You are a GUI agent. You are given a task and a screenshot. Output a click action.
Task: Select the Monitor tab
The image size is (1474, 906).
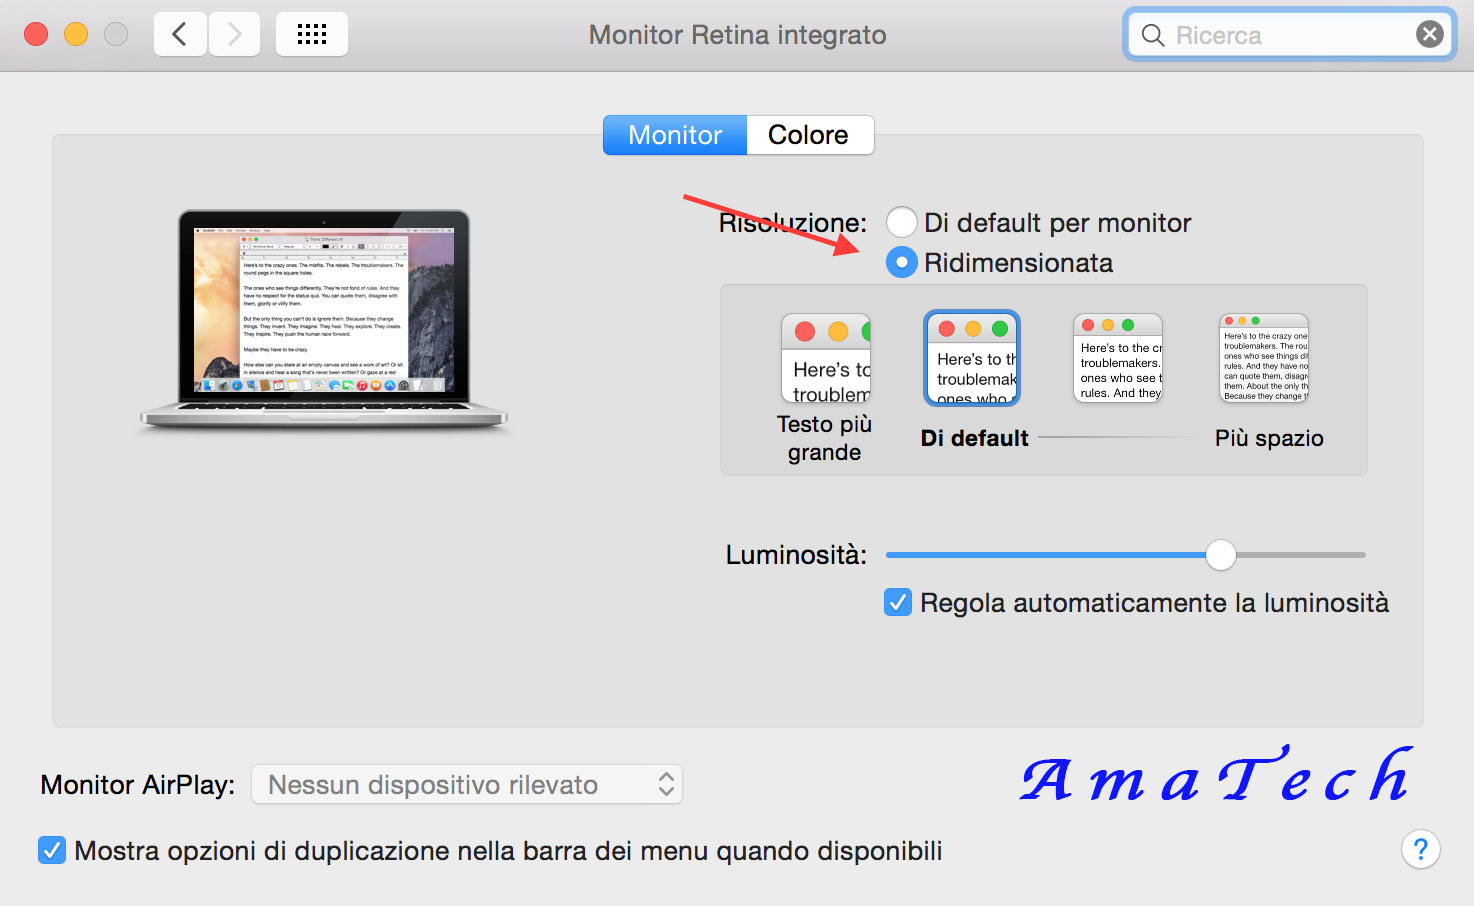[674, 134]
